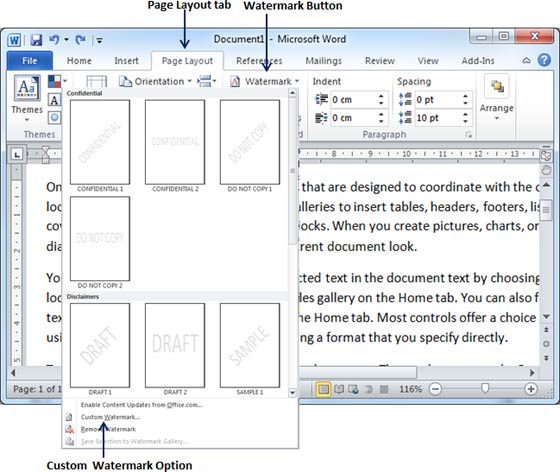Image resolution: width=560 pixels, height=472 pixels.
Task: Open the Themes gallery button
Action: tap(27, 99)
